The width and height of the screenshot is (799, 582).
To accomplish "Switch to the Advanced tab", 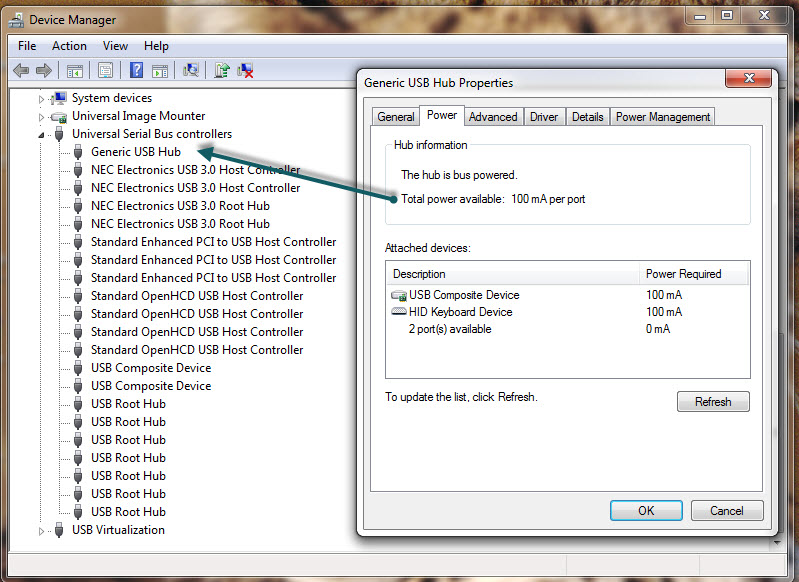I will (493, 117).
